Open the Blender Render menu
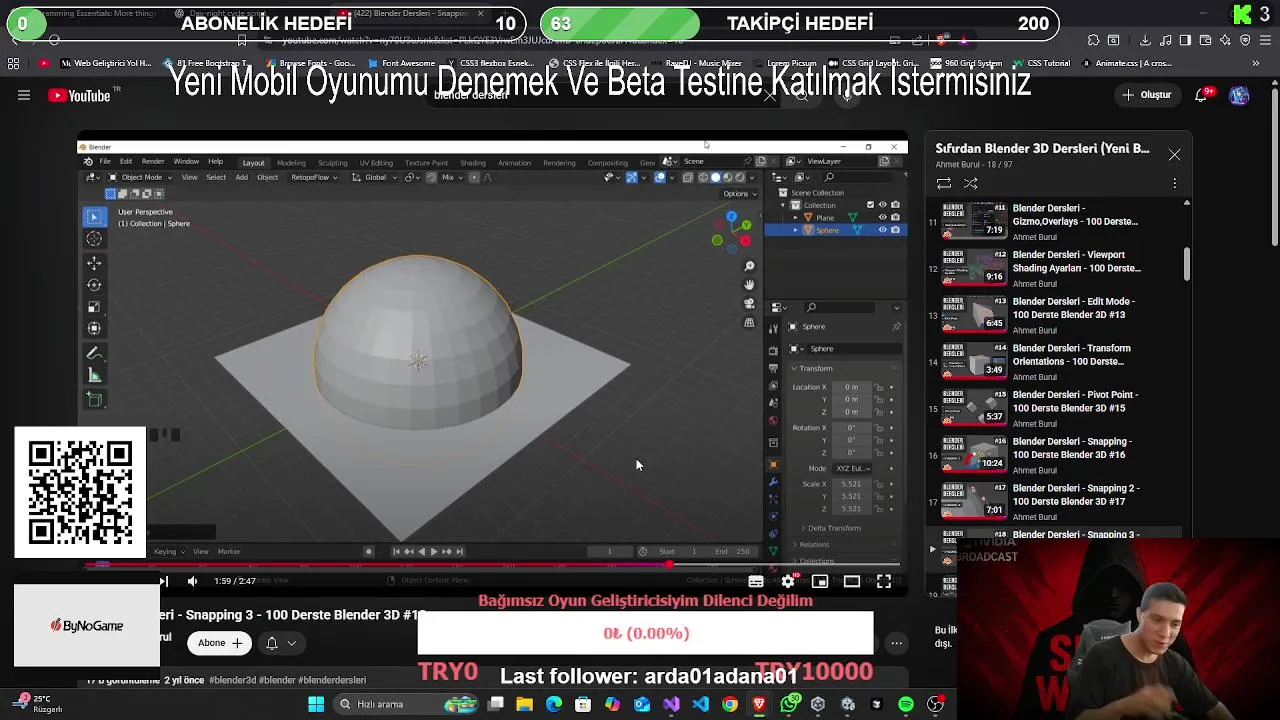1280x720 pixels. click(153, 162)
